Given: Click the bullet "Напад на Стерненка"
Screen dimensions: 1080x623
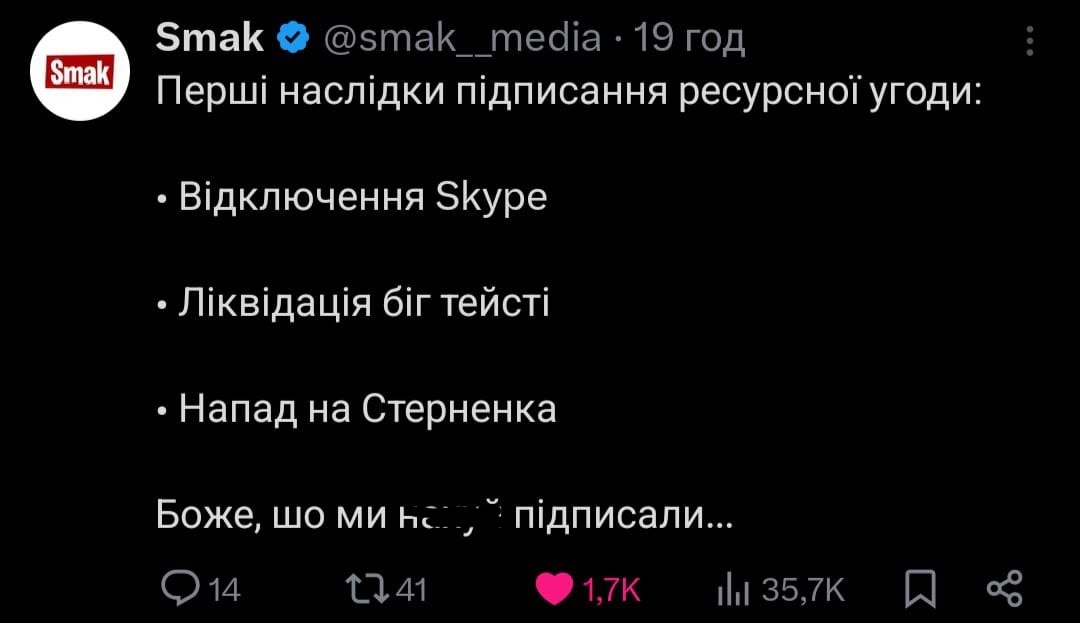Looking at the screenshot, I should pos(367,407).
